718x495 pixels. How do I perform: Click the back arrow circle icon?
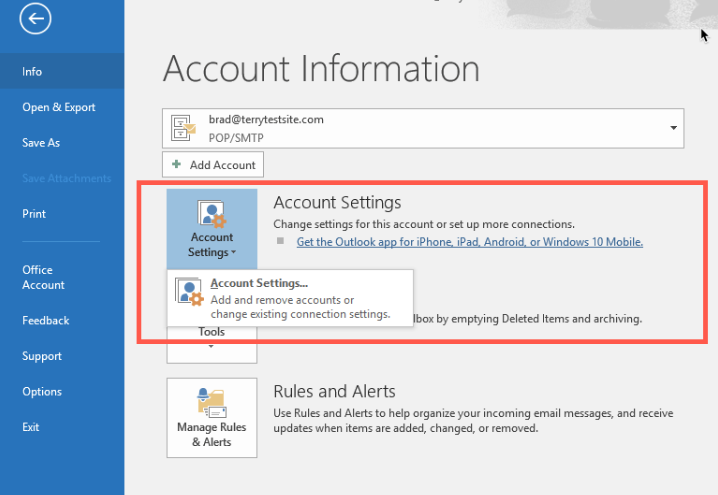click(x=35, y=18)
